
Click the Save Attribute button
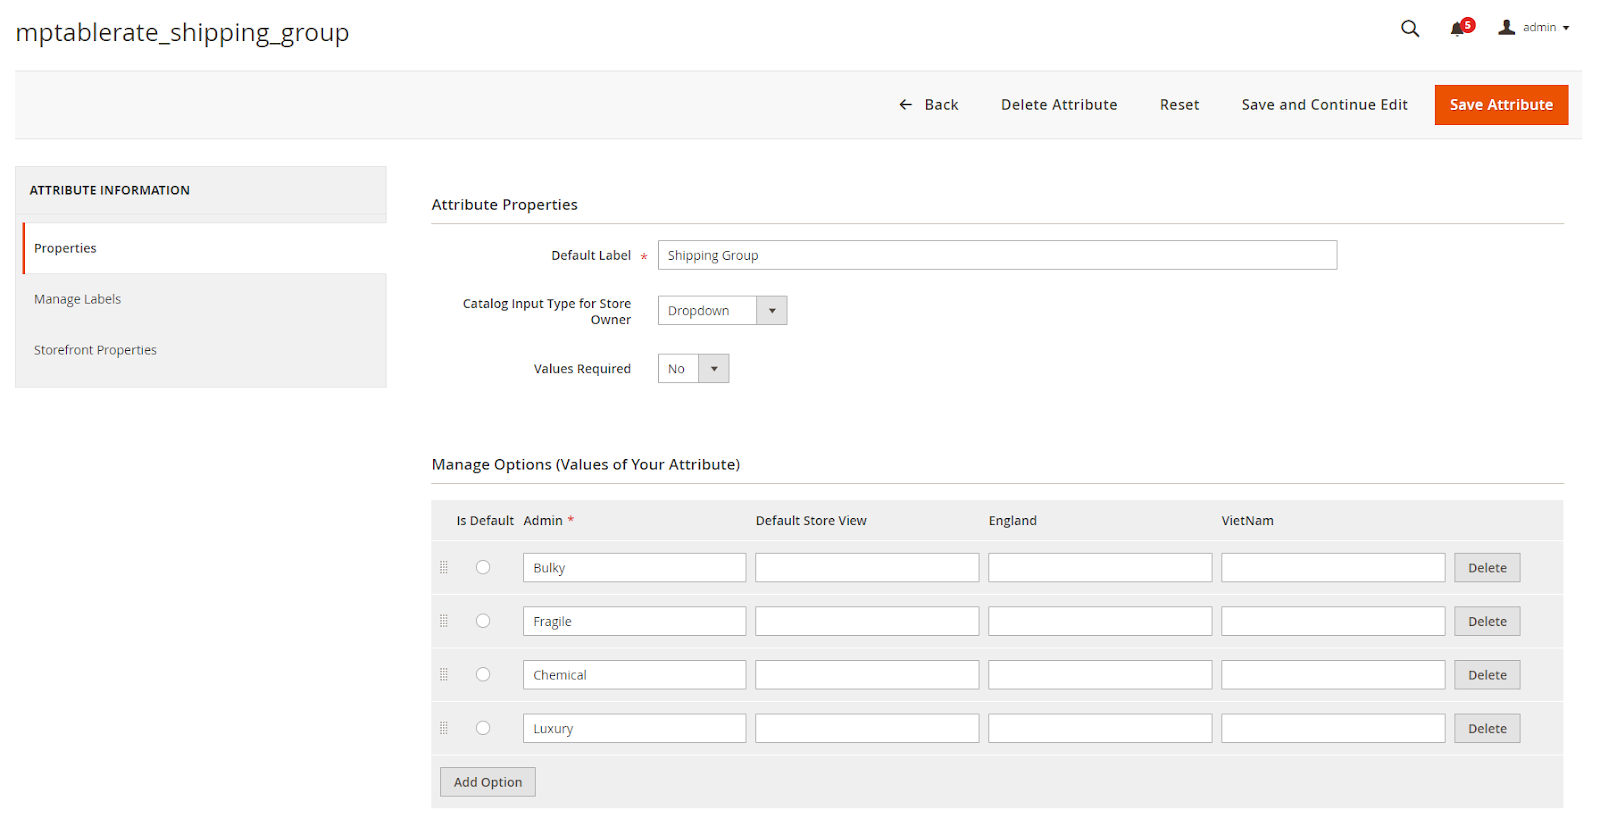1500,105
